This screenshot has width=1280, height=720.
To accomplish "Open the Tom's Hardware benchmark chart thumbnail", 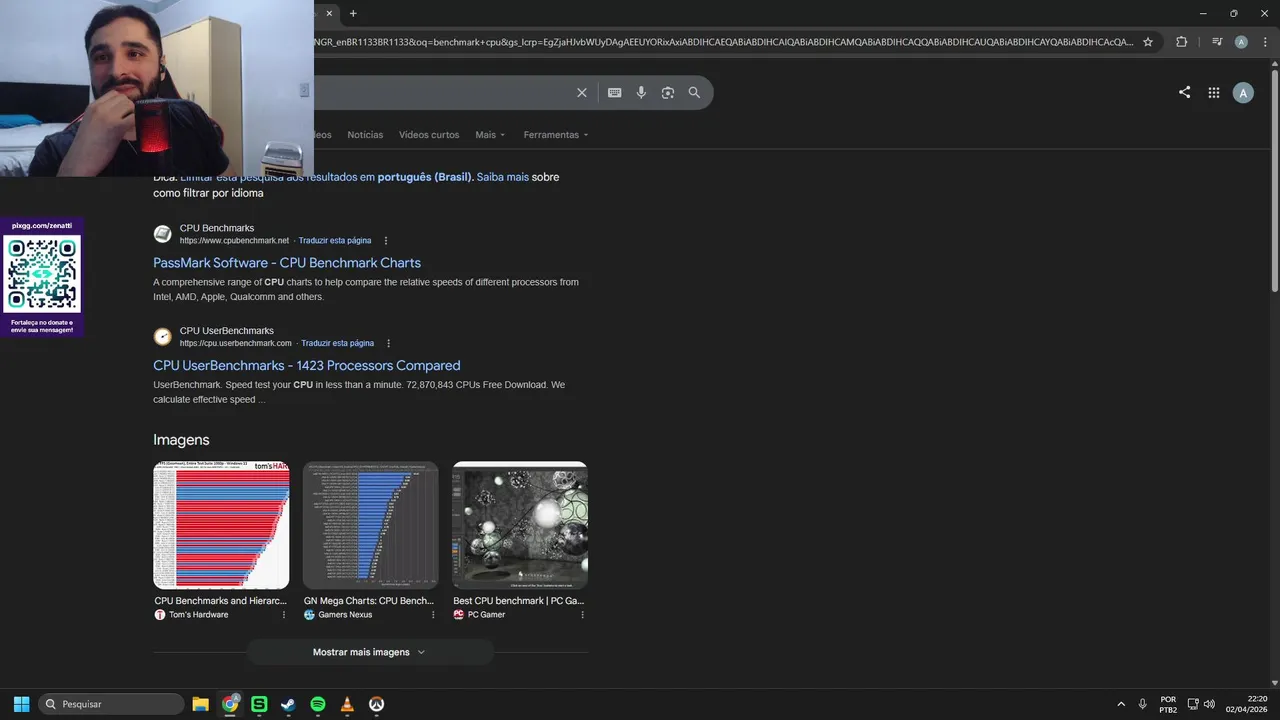I will tap(221, 525).
